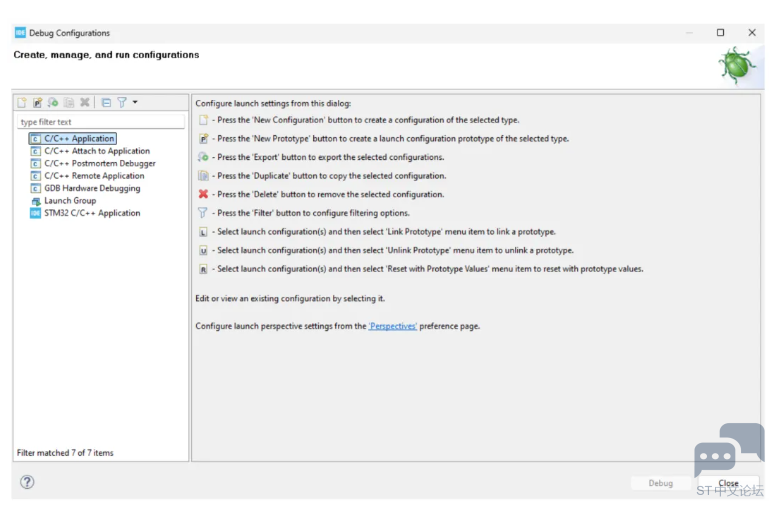
Task: Select C/C++ Application in the tree
Action: click(79, 139)
